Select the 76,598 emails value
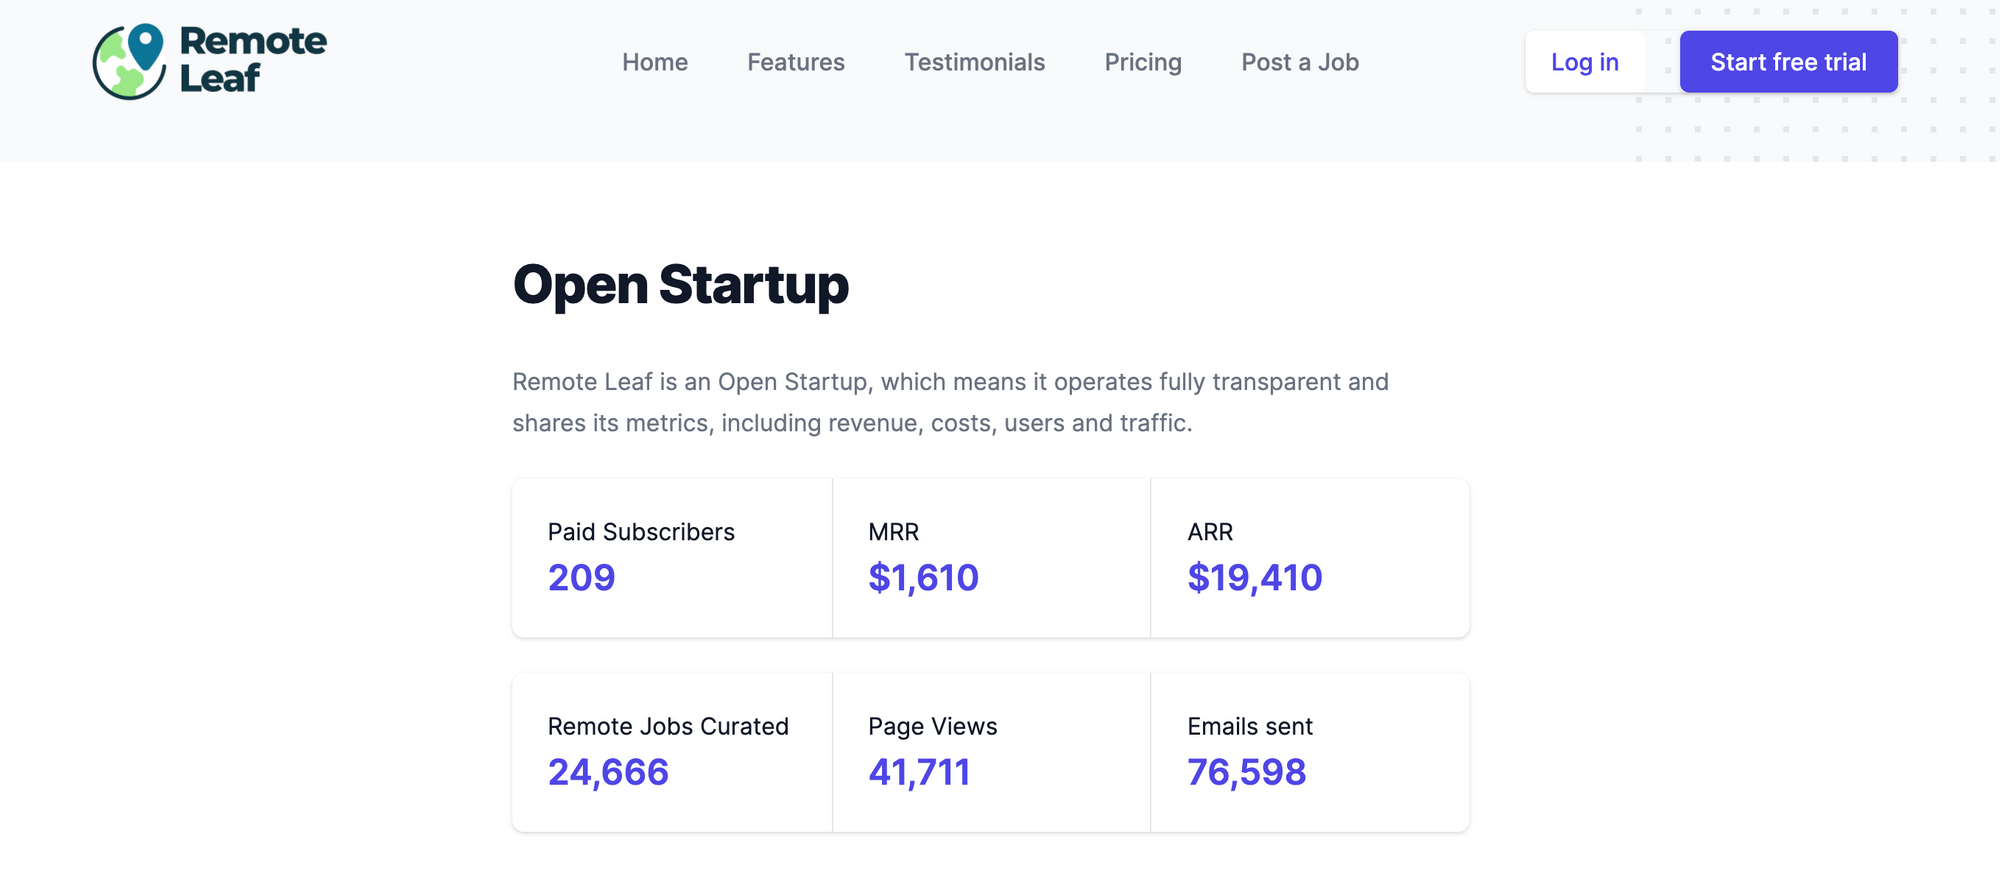The width and height of the screenshot is (2000, 875). [x=1247, y=772]
